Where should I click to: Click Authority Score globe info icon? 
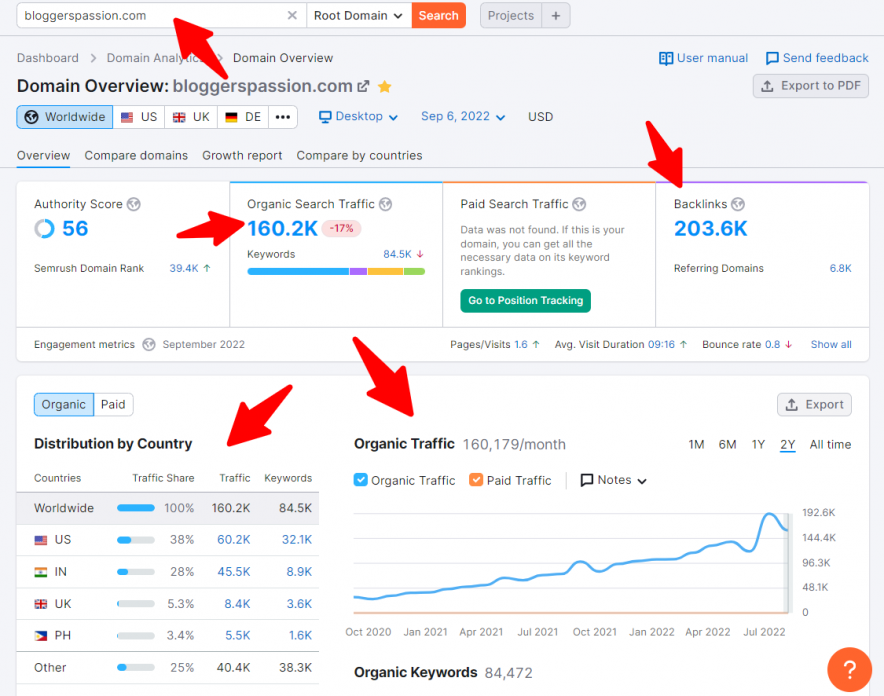[134, 204]
